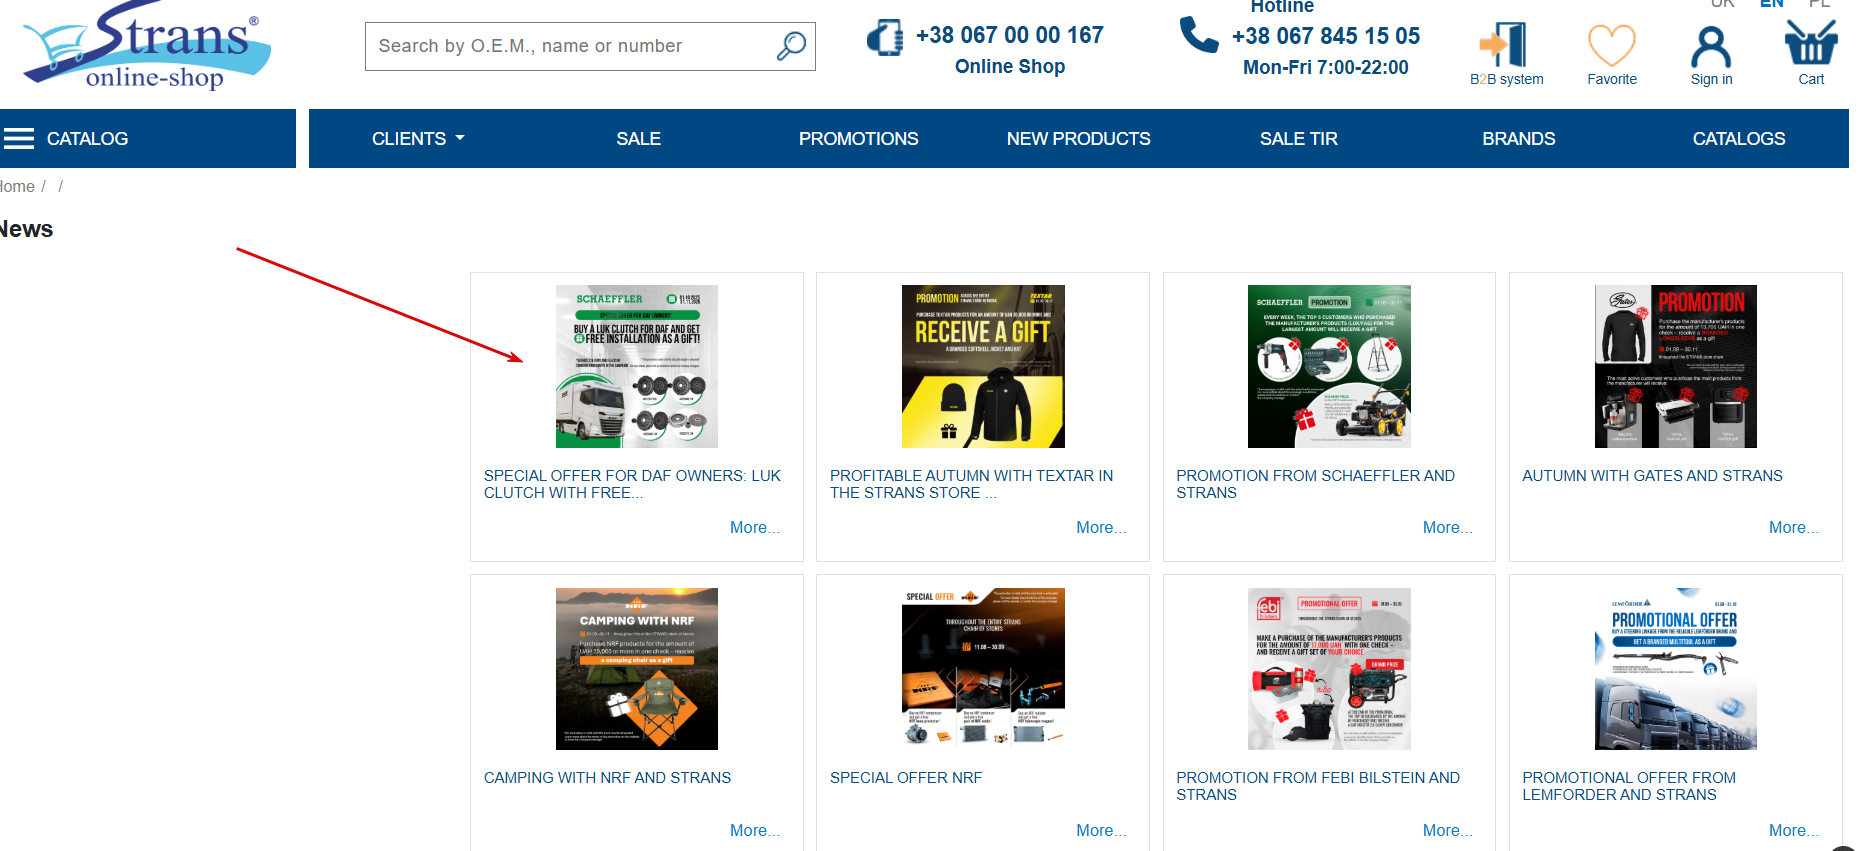Open the PROMOTIONS menu item

click(858, 139)
